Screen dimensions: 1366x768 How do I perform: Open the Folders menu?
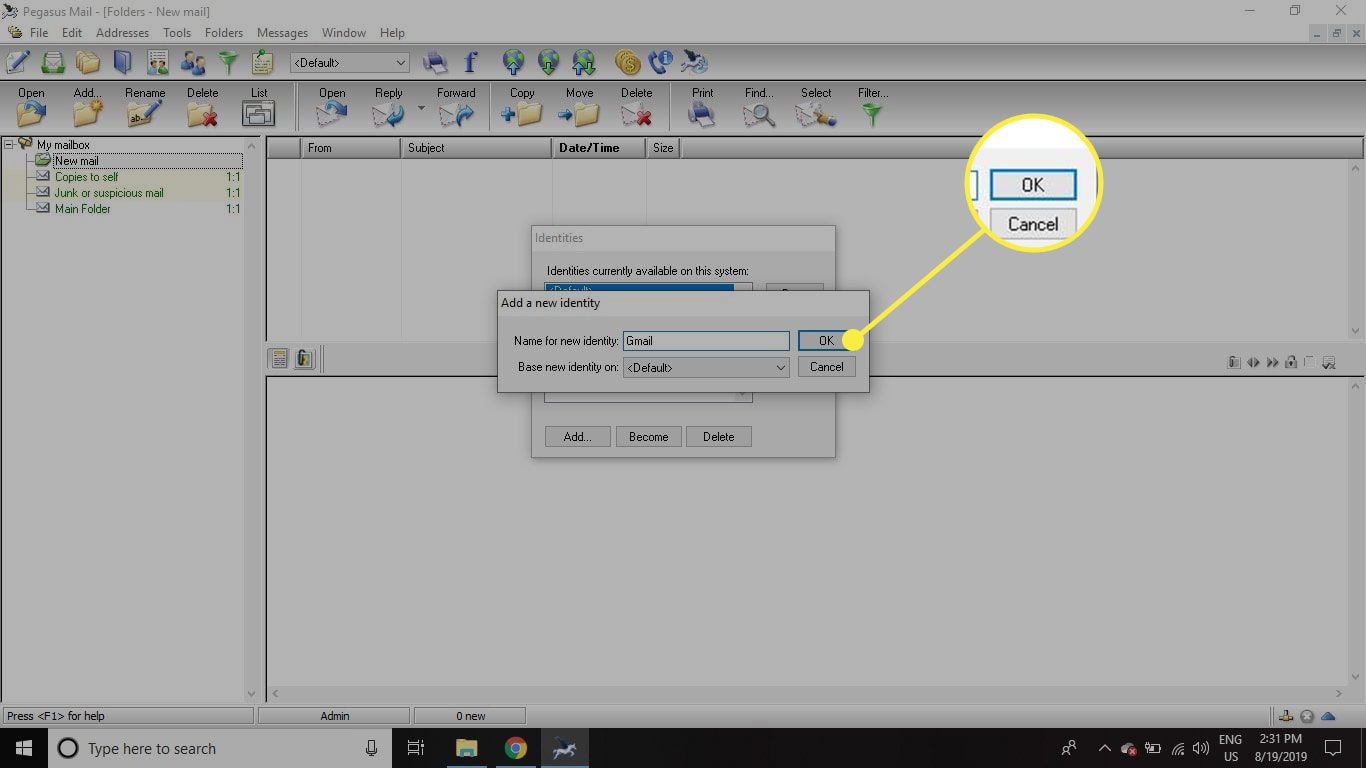pyautogui.click(x=224, y=33)
